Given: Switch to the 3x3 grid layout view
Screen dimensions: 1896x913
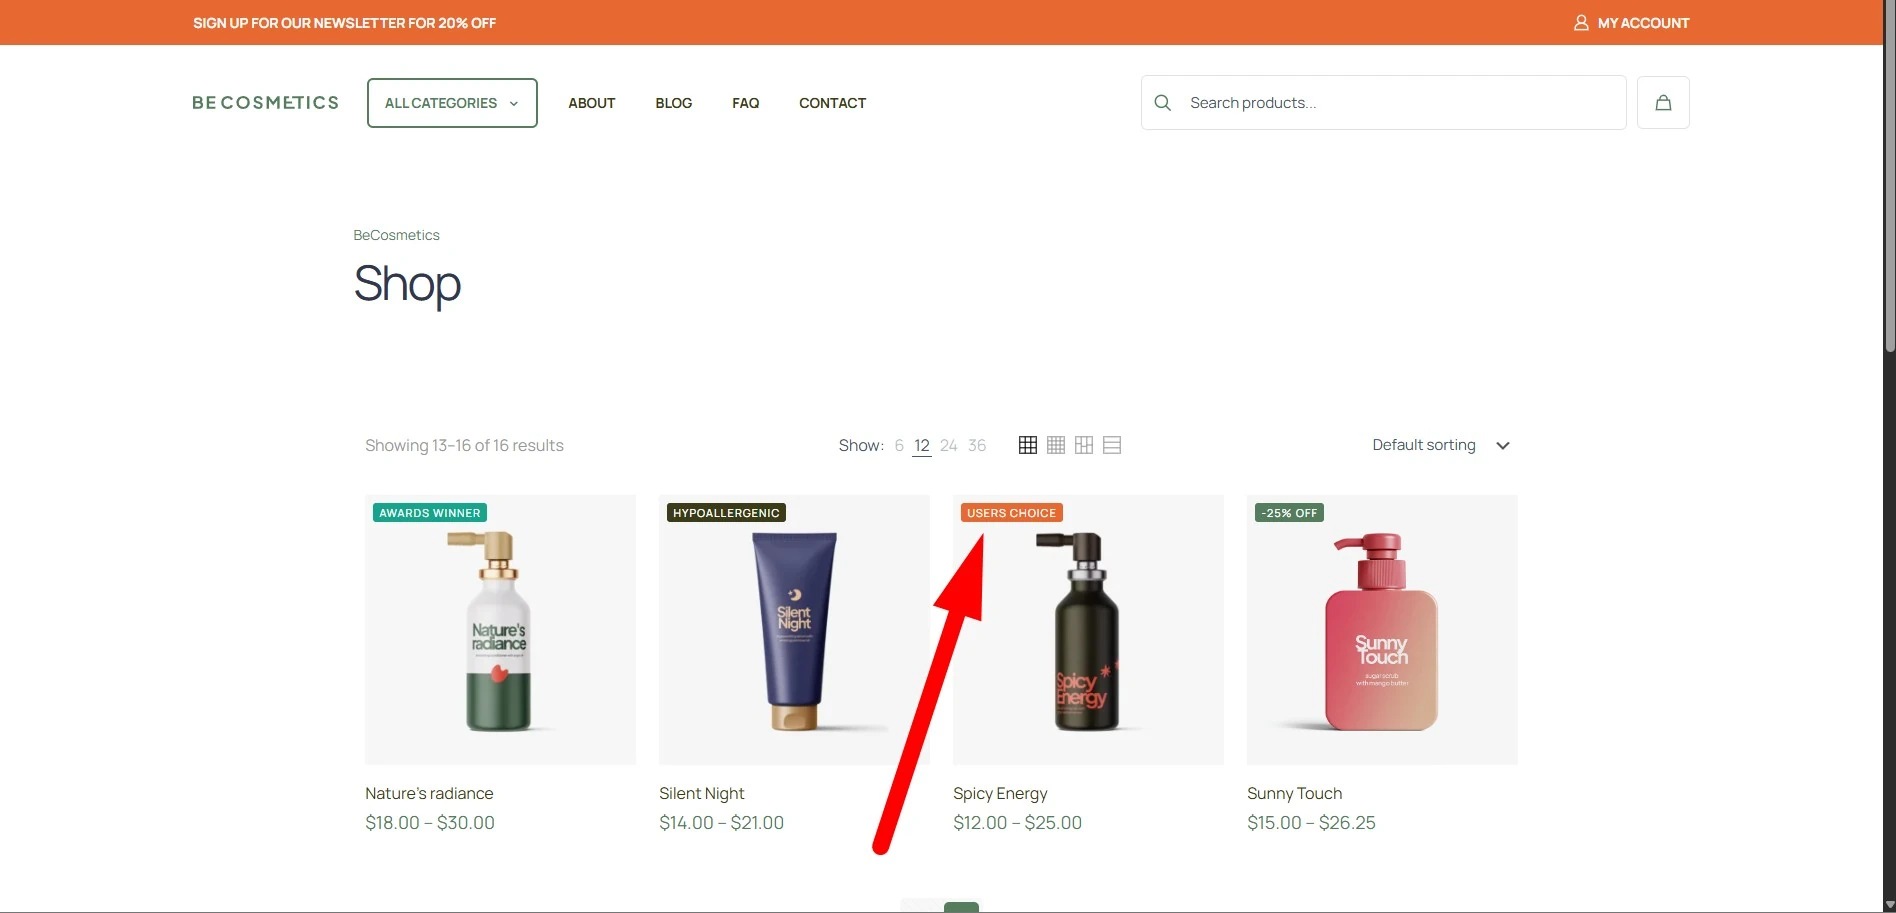Looking at the screenshot, I should click(1027, 445).
